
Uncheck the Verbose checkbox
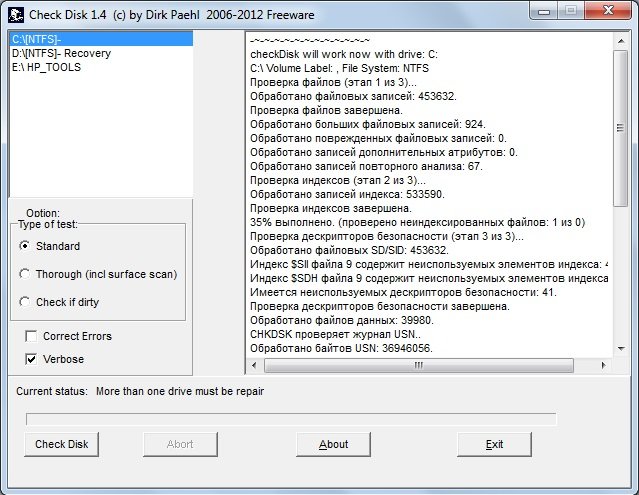(x=32, y=359)
